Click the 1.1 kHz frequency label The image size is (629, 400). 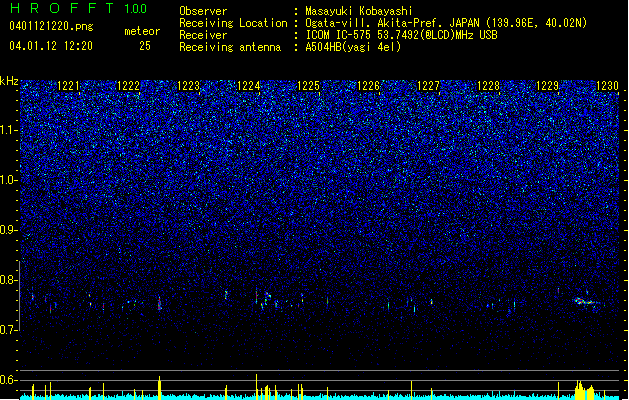tap(9, 130)
